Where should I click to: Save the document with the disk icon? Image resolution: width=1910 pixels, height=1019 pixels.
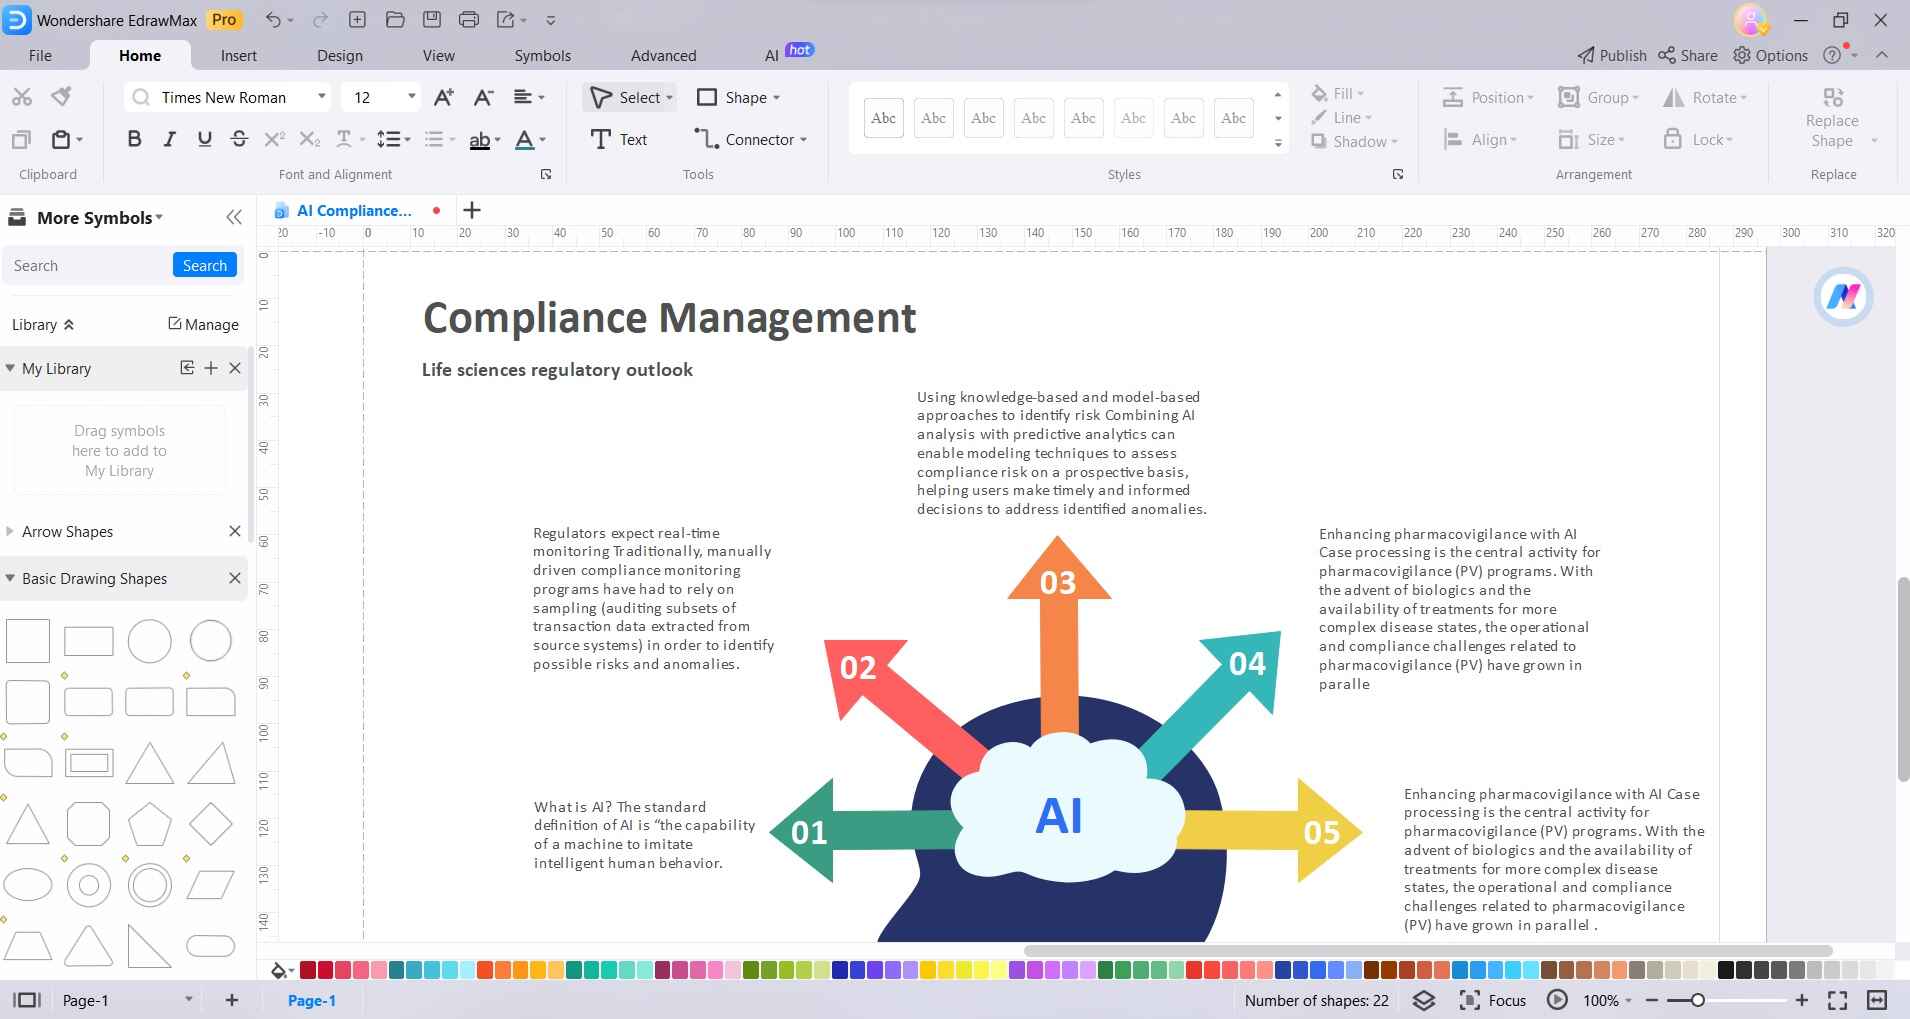coord(431,20)
